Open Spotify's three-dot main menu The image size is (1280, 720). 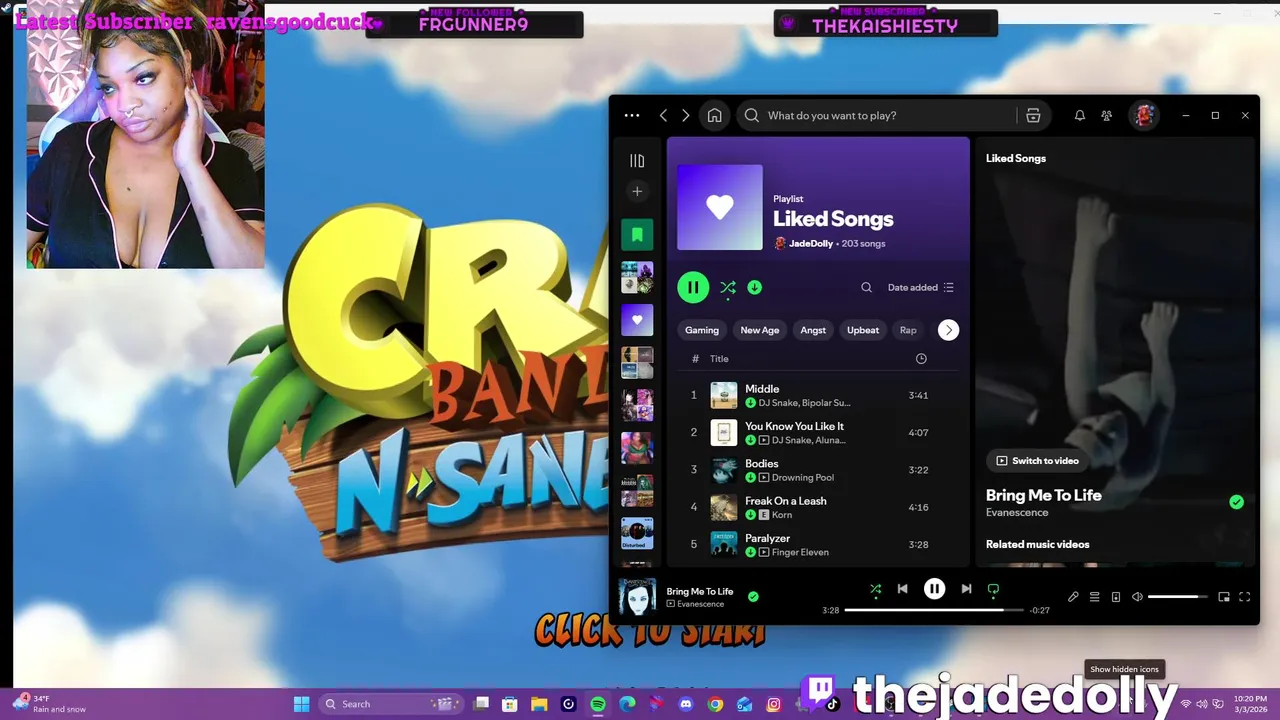point(632,115)
